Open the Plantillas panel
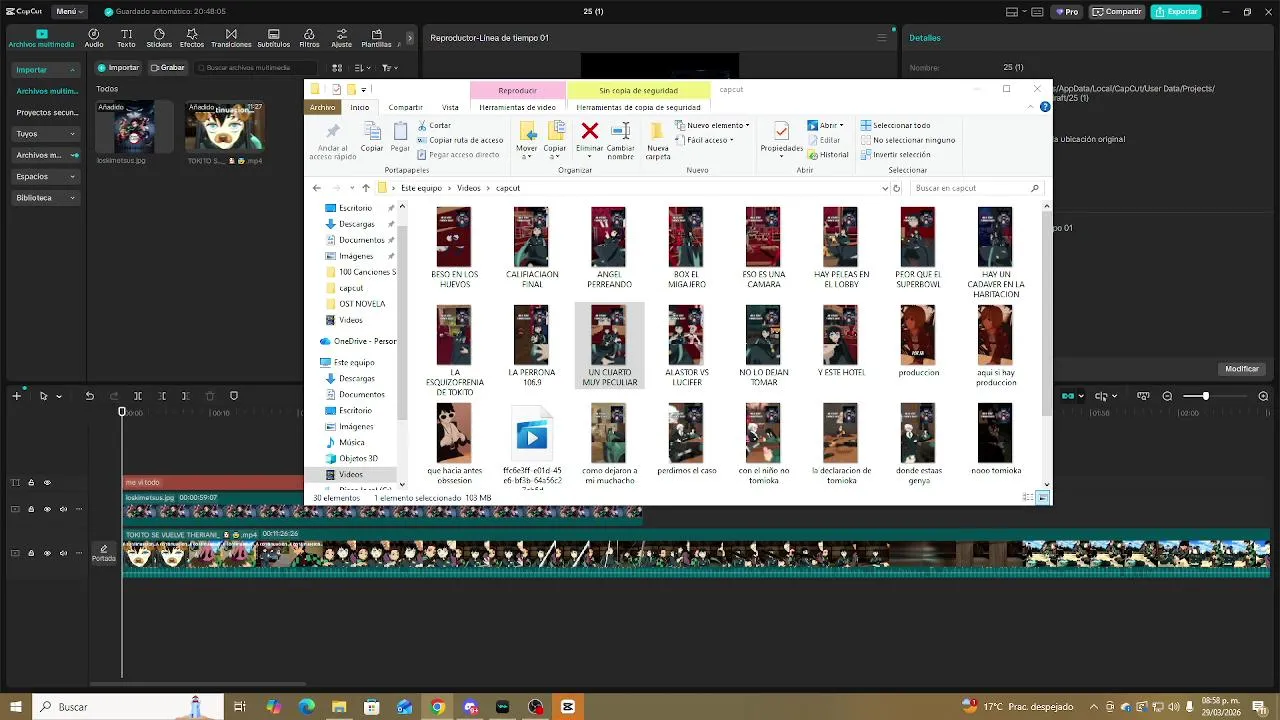 pos(377,38)
